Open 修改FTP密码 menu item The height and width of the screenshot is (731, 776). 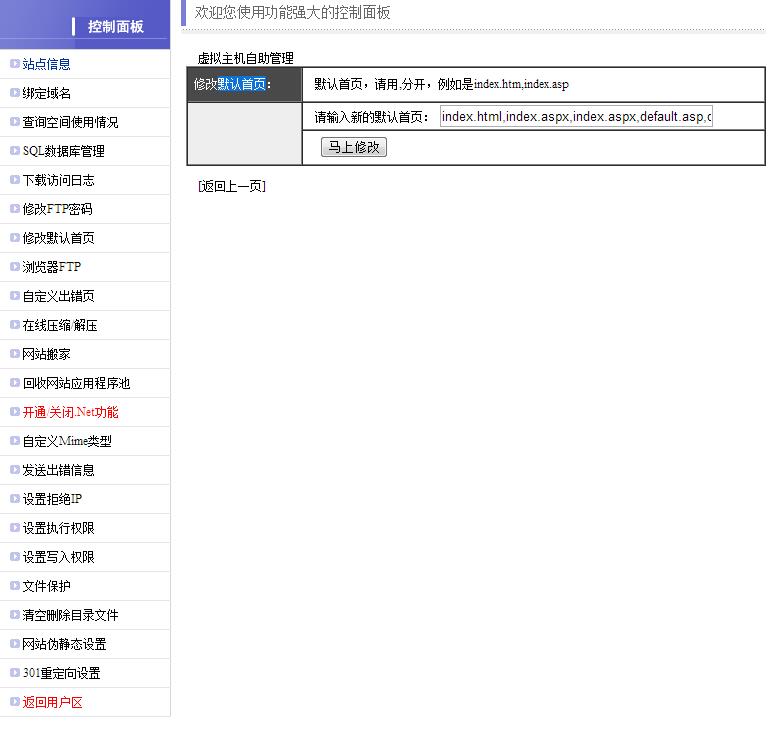pyautogui.click(x=57, y=209)
